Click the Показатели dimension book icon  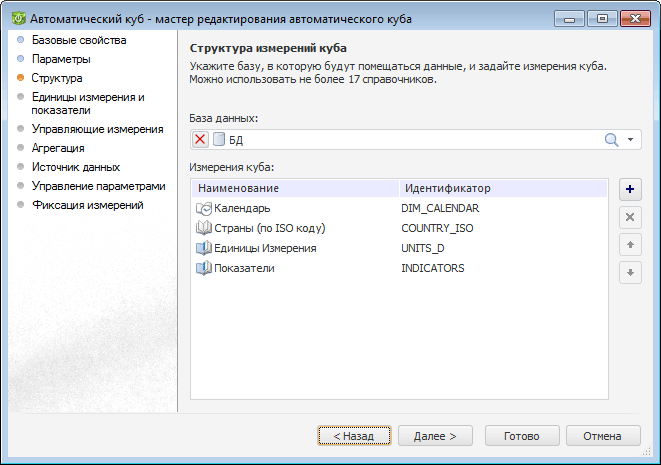tap(204, 268)
